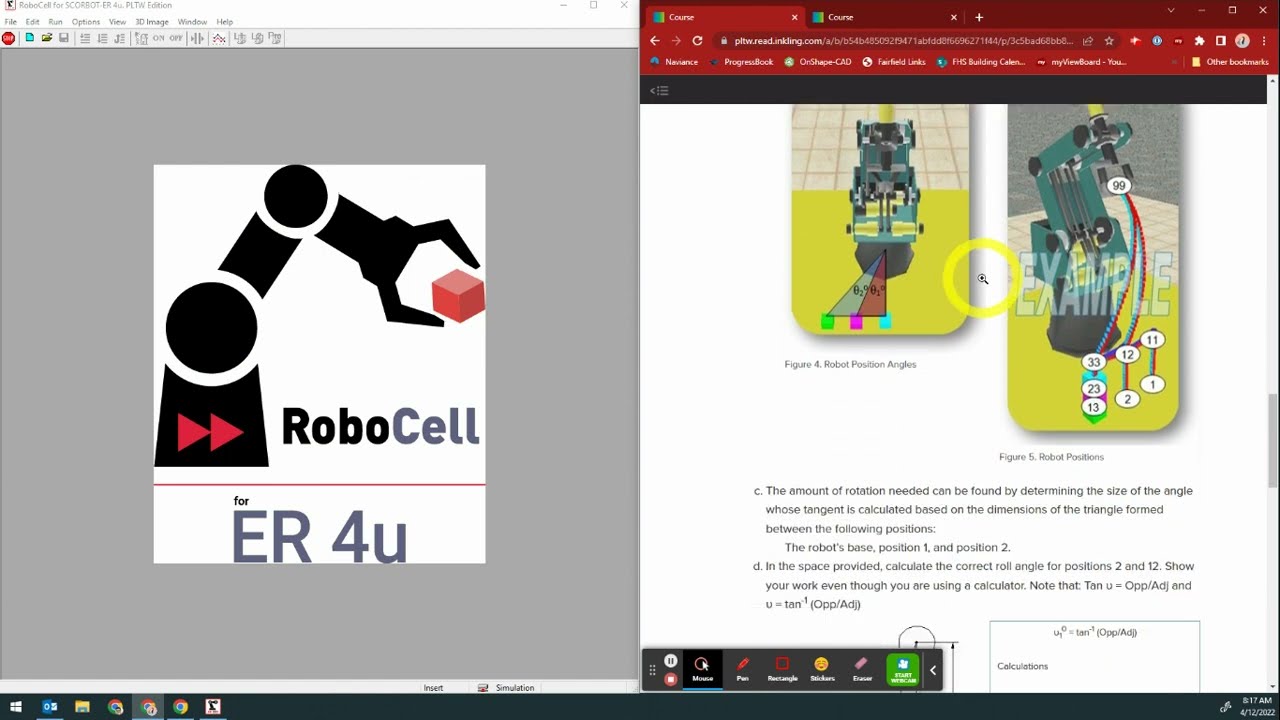Viewport: 1280px width, 720px height.
Task: Share this page from the address bar
Action: [1088, 41]
